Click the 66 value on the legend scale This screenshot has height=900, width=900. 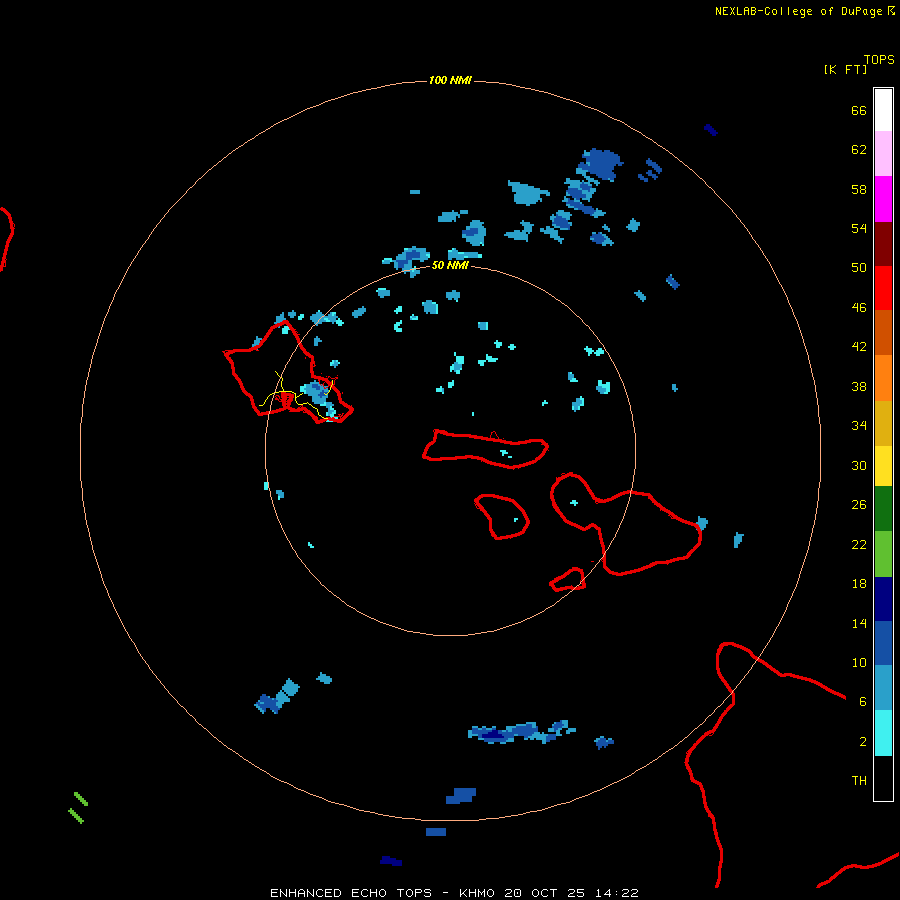[859, 111]
